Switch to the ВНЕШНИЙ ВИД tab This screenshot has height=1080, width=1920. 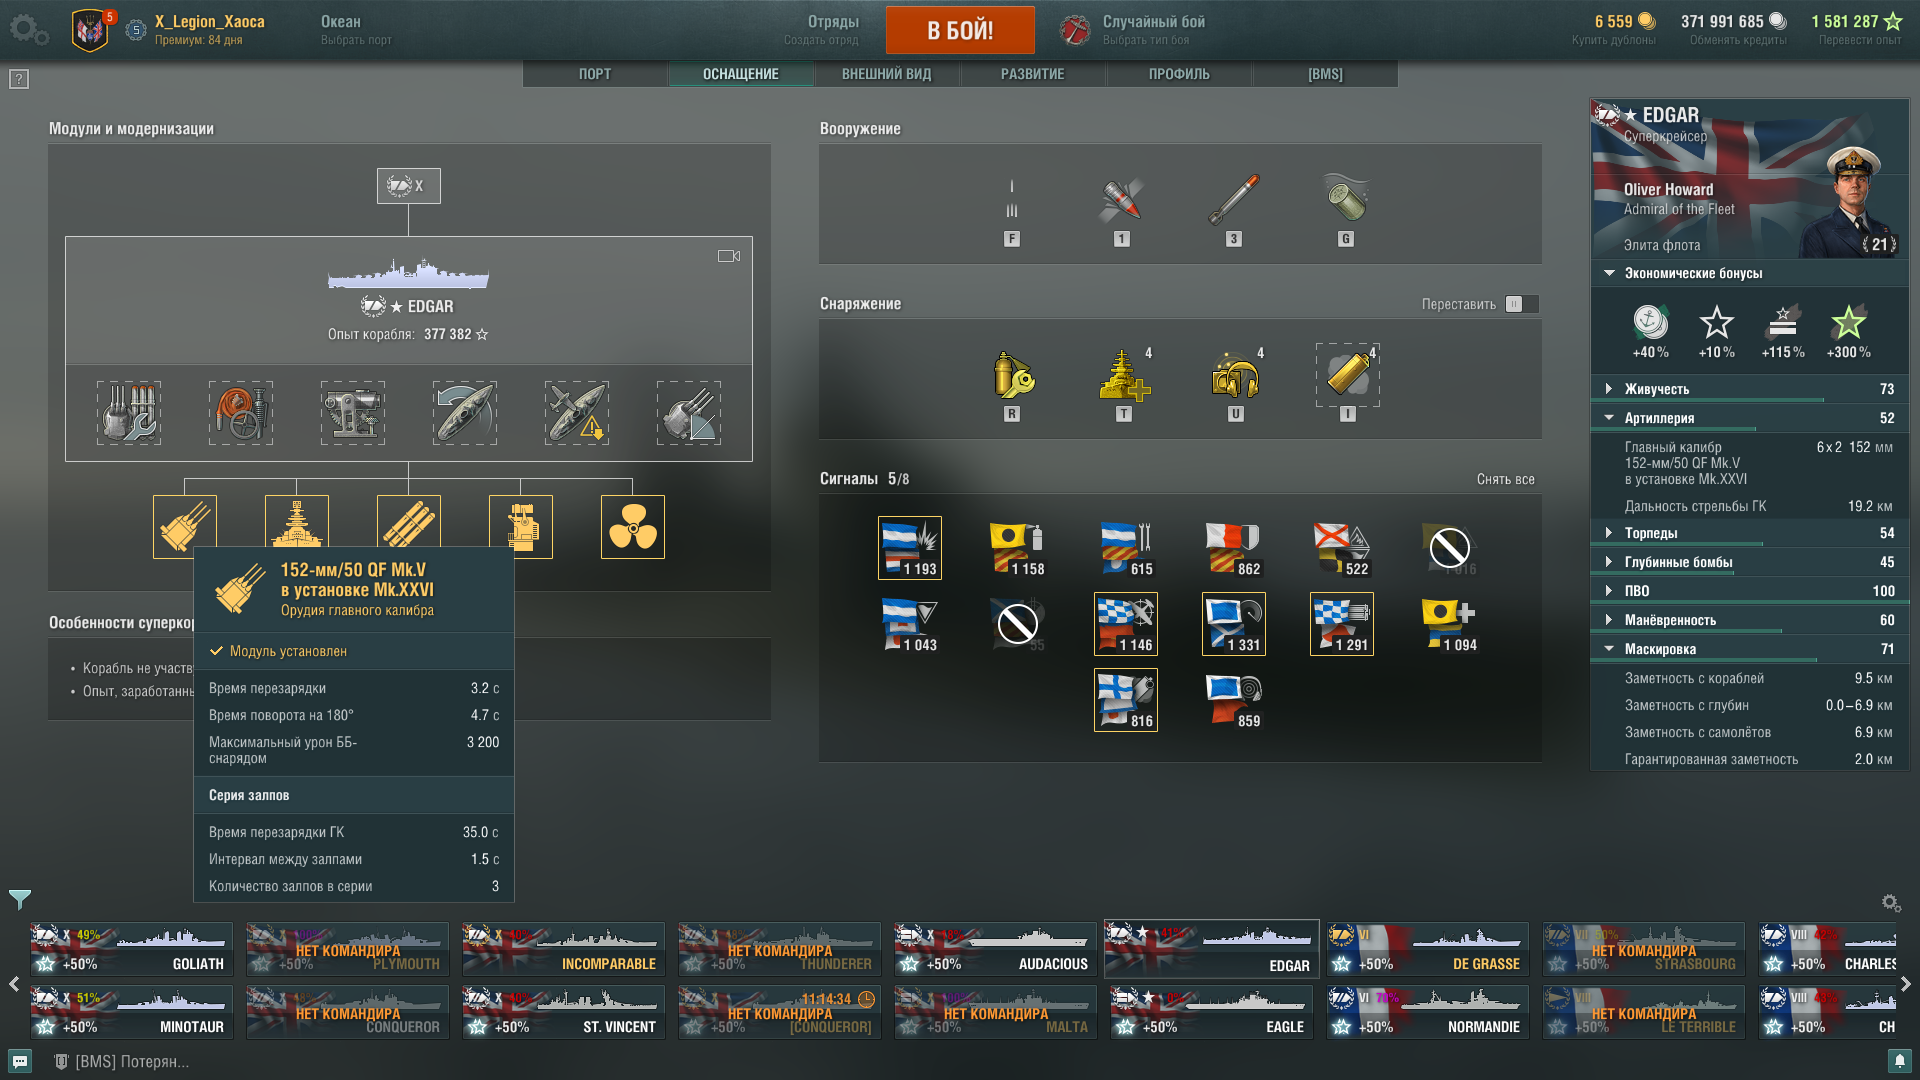[887, 74]
